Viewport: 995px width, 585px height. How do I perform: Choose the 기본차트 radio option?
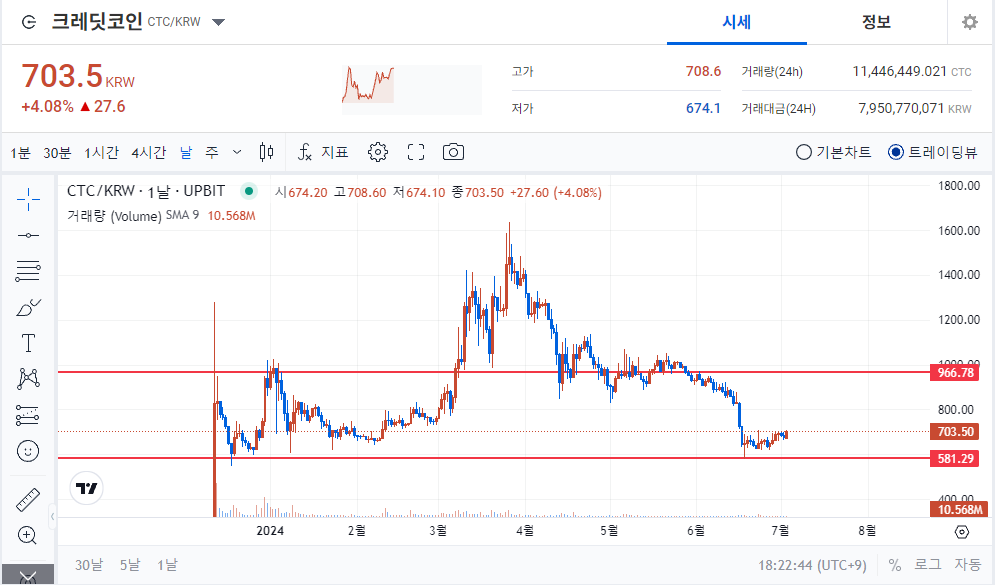[x=803, y=151]
